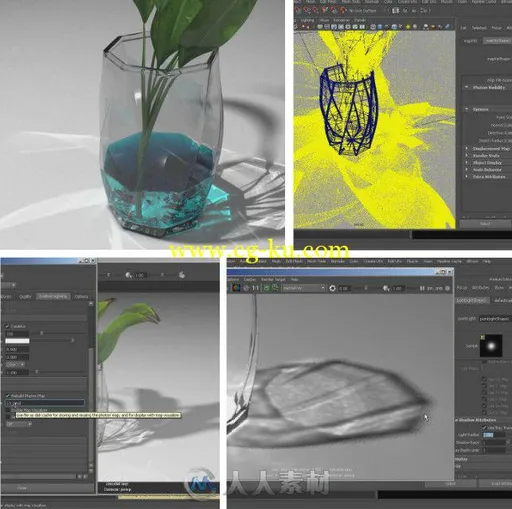
Task: Open the Off dropdown in Render Settings
Action: [x=19, y=424]
